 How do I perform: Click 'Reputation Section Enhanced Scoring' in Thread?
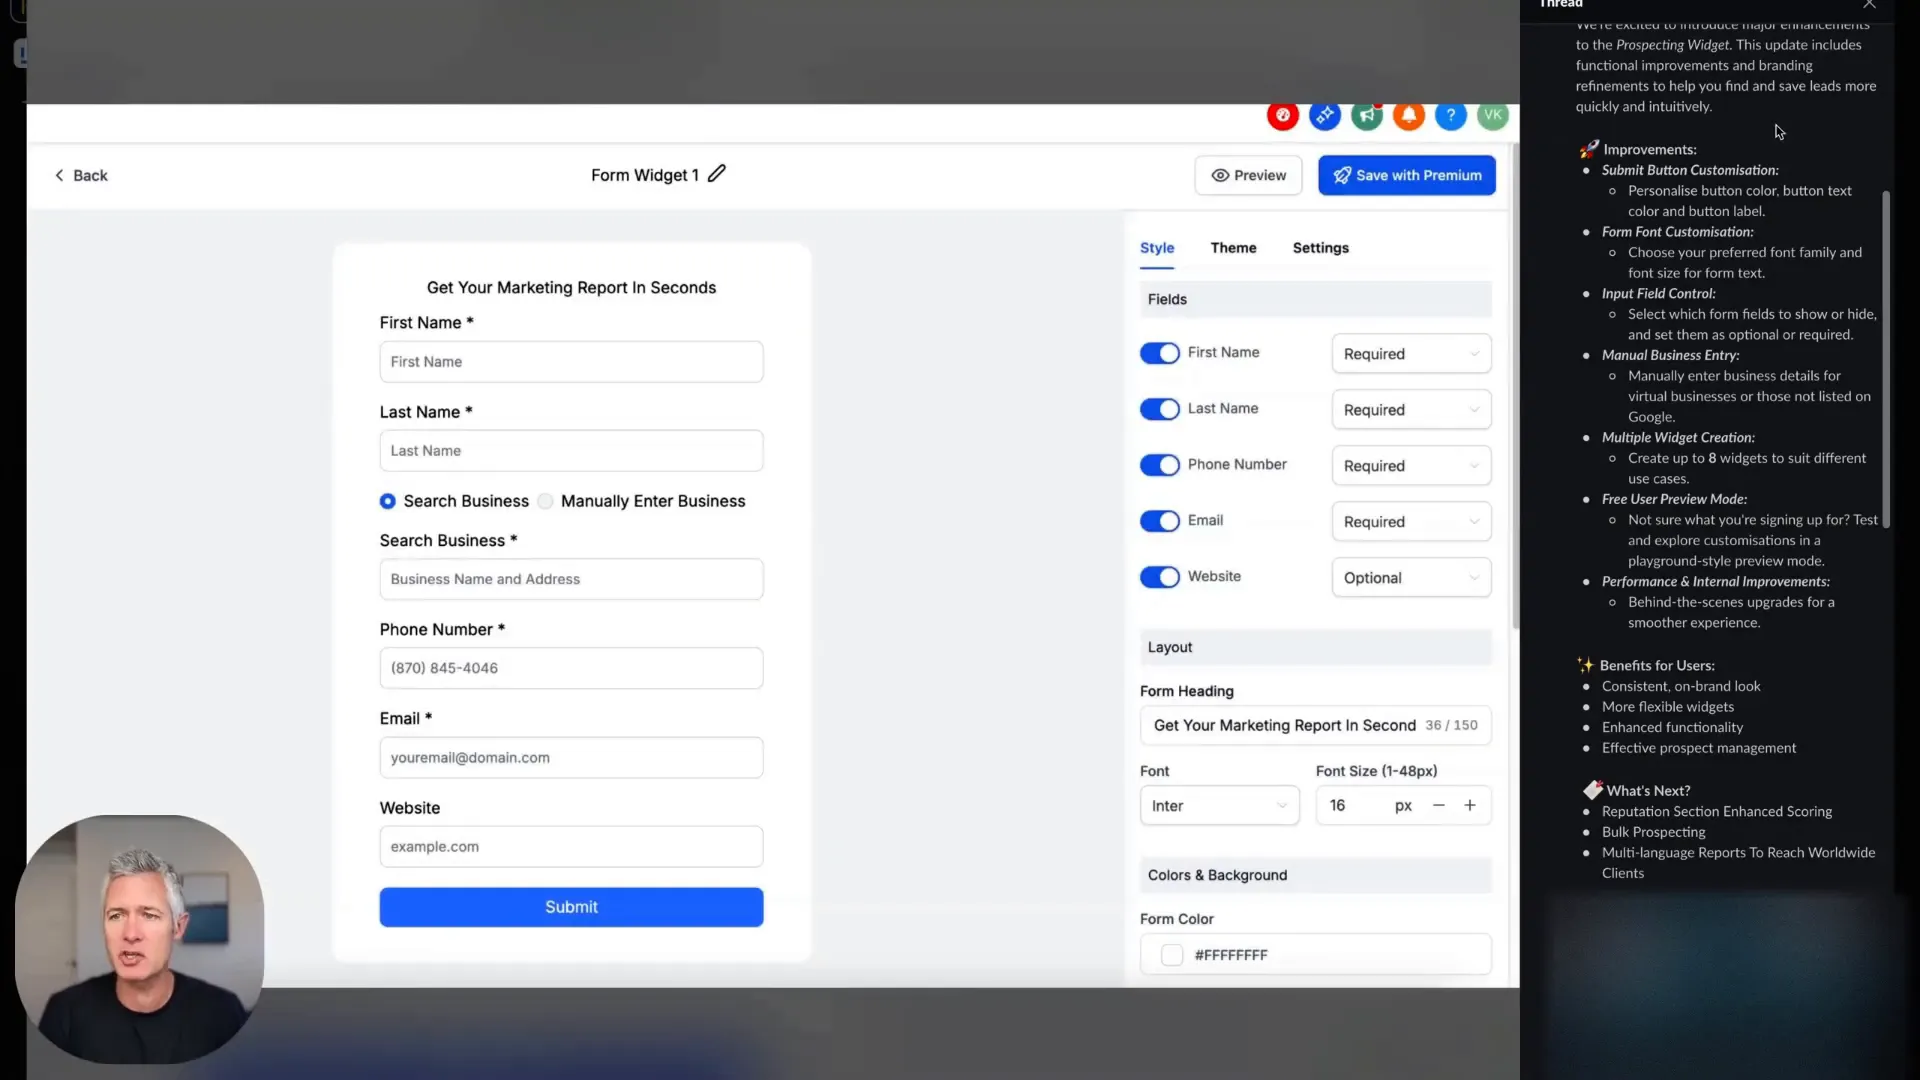tap(1716, 812)
